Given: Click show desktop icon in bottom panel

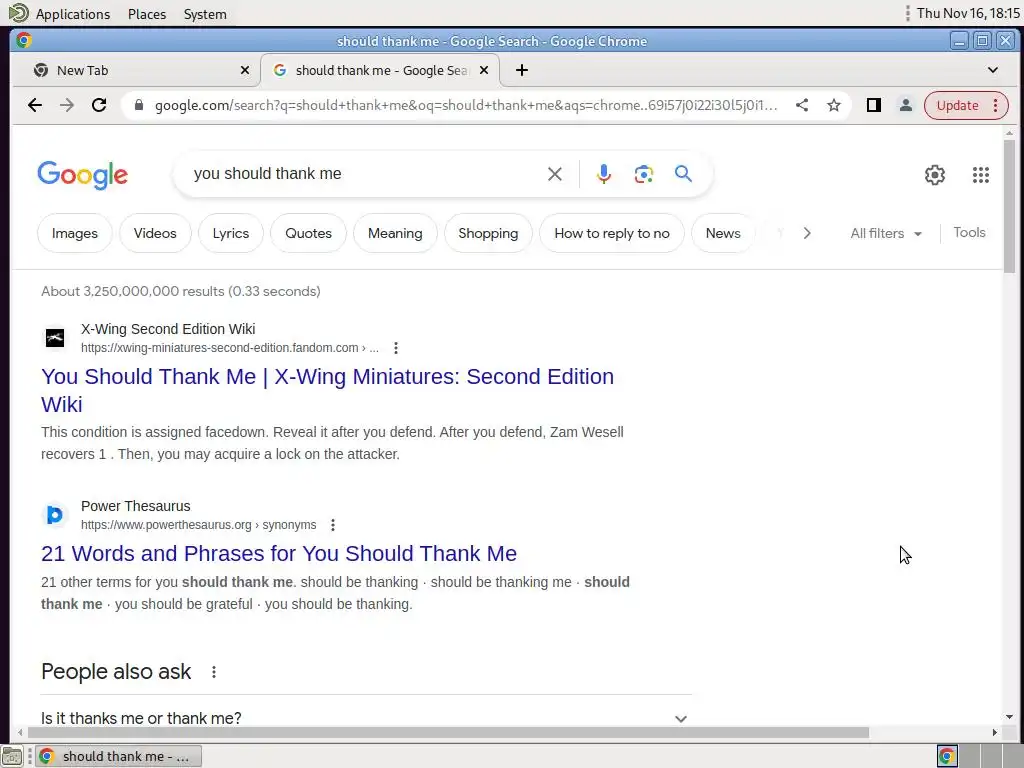Looking at the screenshot, I should coord(12,756).
